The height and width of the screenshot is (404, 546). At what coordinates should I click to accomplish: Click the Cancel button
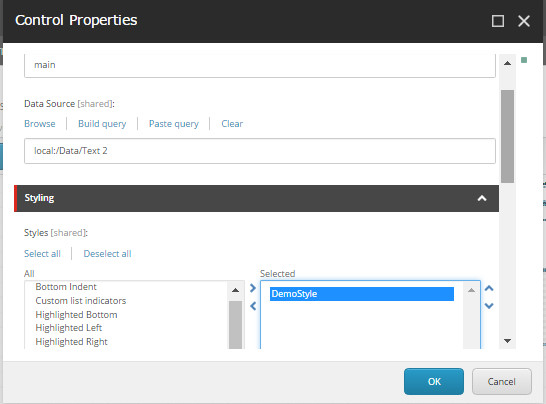tap(501, 382)
